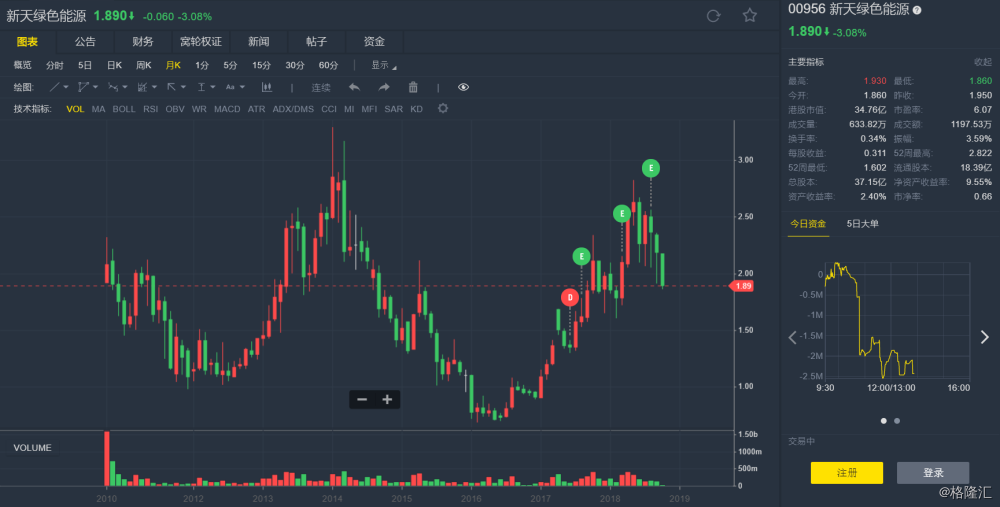Select the 分时 intraday view
The width and height of the screenshot is (1000, 507).
tap(54, 65)
